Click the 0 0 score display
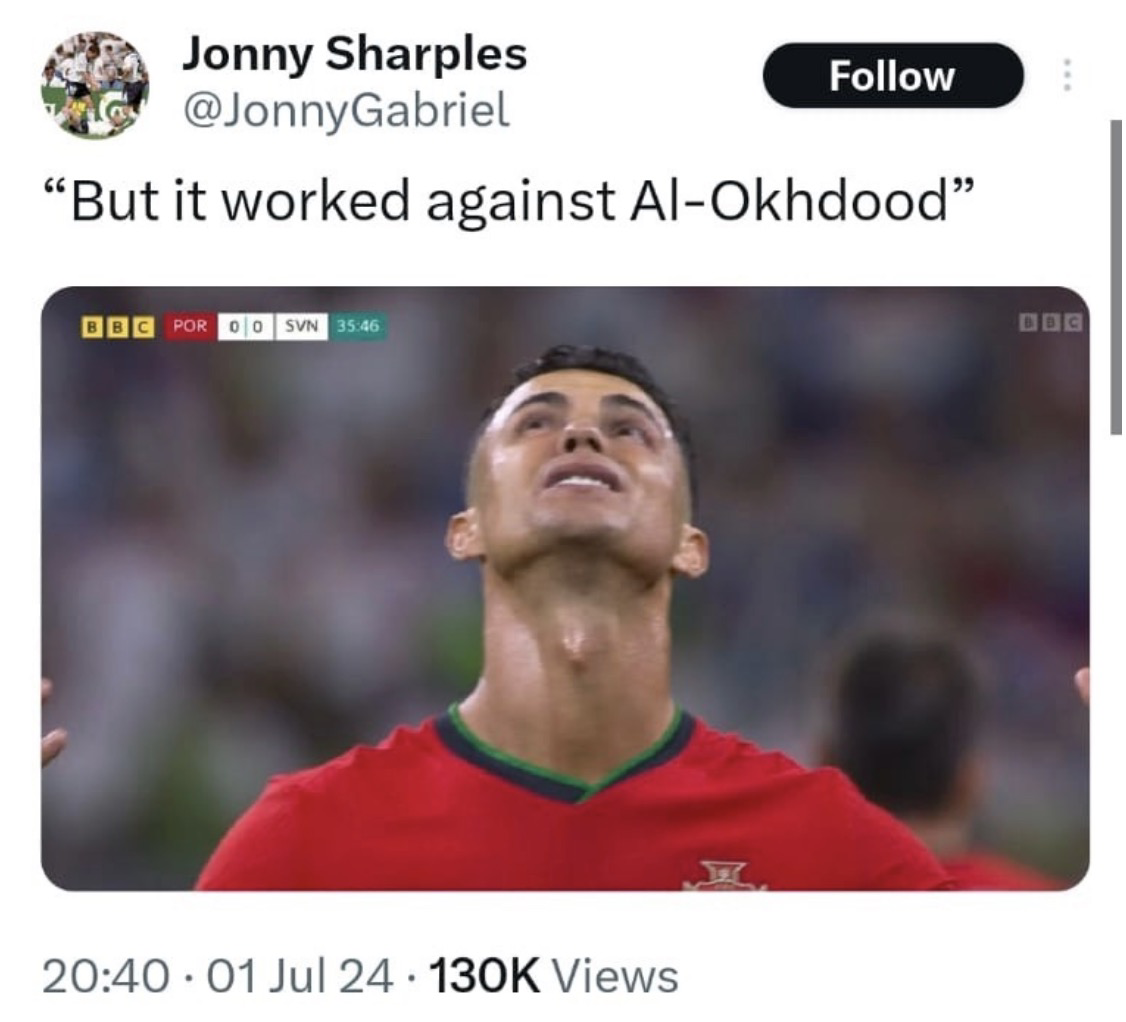Viewport: 1126px width, 1022px height. coord(246,327)
